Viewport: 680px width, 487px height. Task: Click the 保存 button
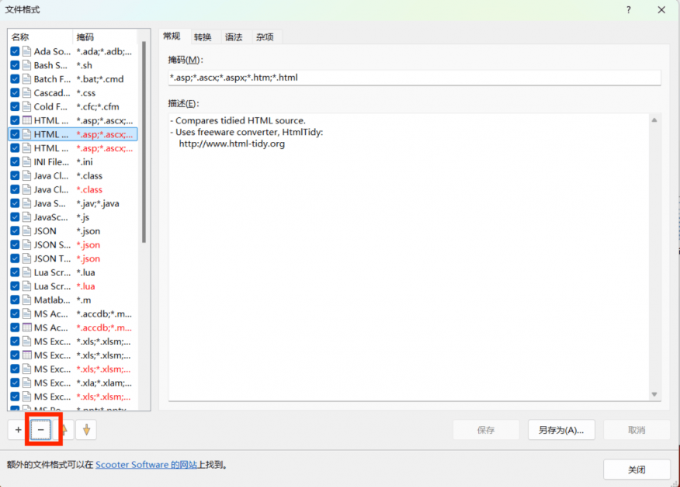click(x=486, y=430)
